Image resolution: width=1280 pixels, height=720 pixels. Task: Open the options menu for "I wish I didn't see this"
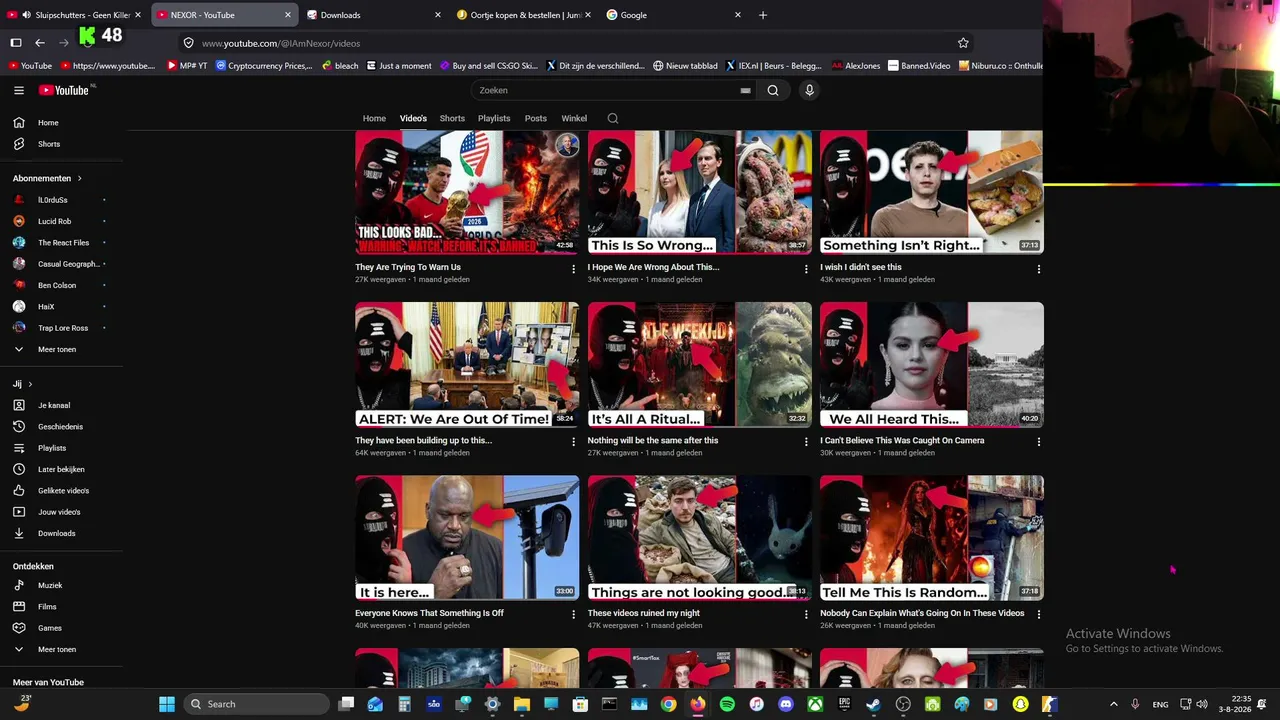tap(1038, 269)
